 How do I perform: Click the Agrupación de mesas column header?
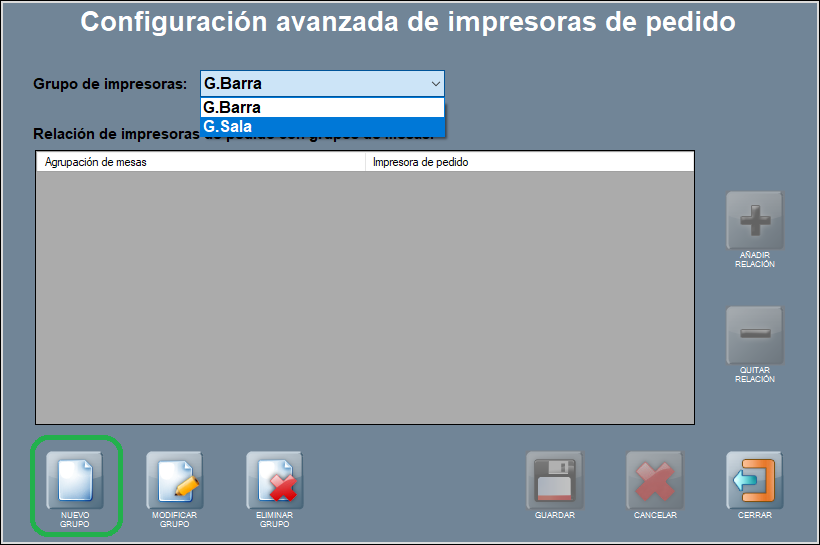200,161
